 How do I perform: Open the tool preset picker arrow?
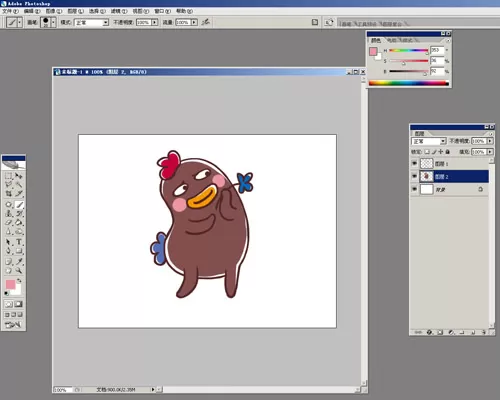pyautogui.click(x=20, y=22)
